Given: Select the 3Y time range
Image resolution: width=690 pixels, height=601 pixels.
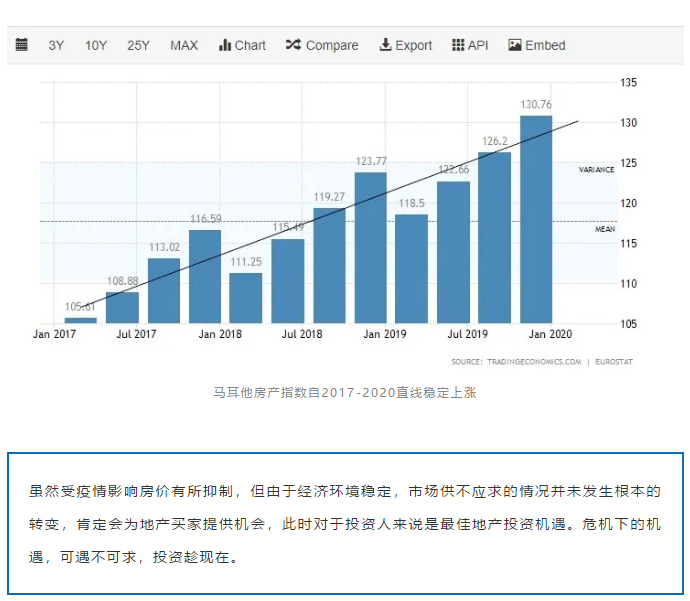Looking at the screenshot, I should click(56, 45).
